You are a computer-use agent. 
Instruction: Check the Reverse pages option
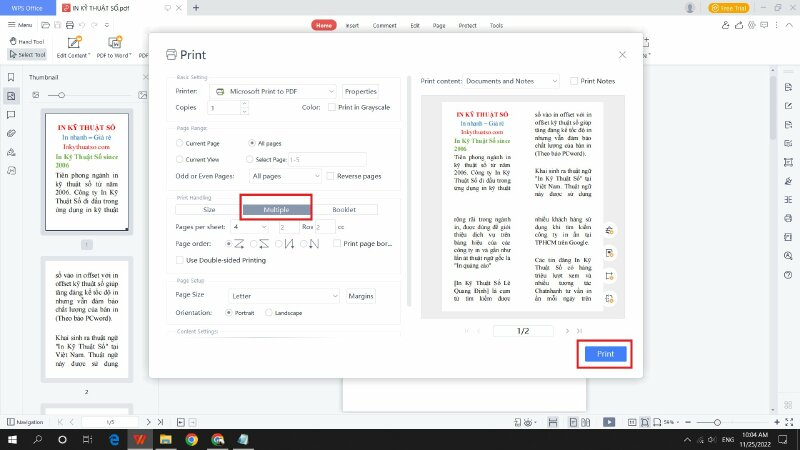click(330, 176)
